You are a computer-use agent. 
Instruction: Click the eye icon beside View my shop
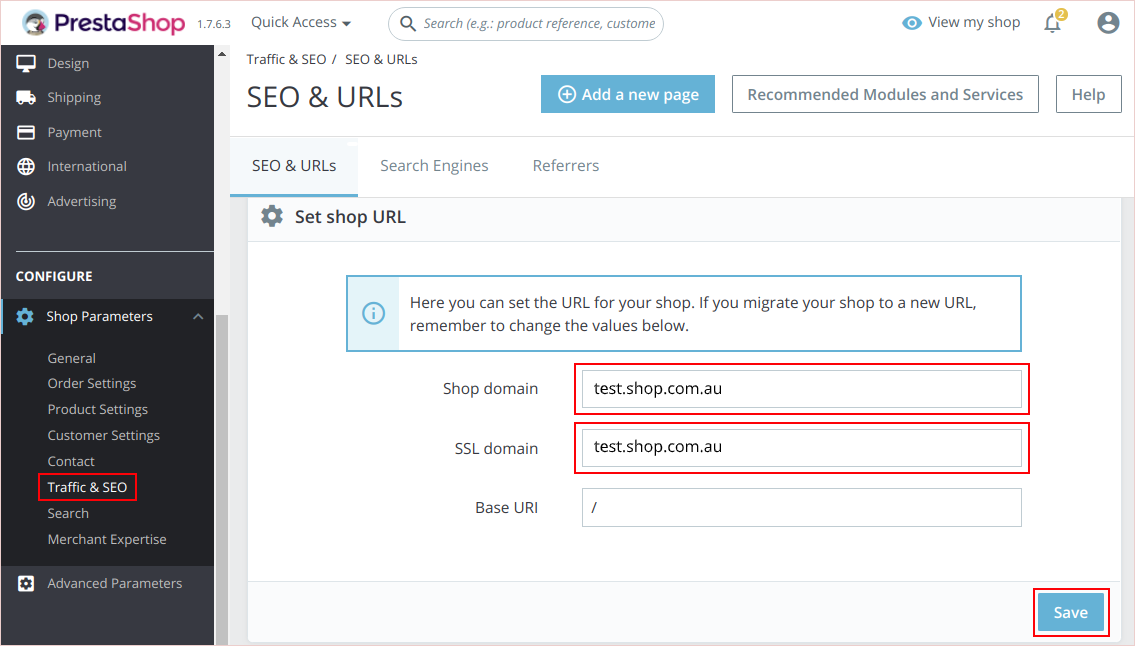click(911, 23)
